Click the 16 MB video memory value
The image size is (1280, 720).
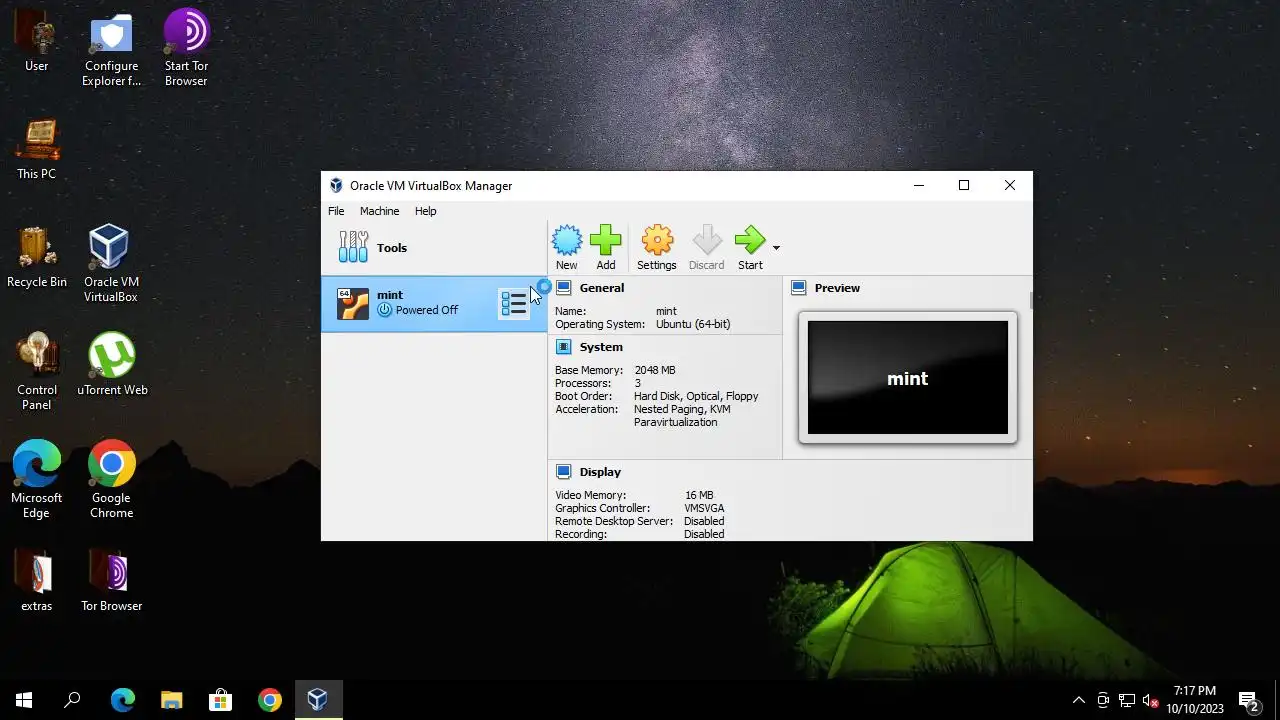coord(699,495)
